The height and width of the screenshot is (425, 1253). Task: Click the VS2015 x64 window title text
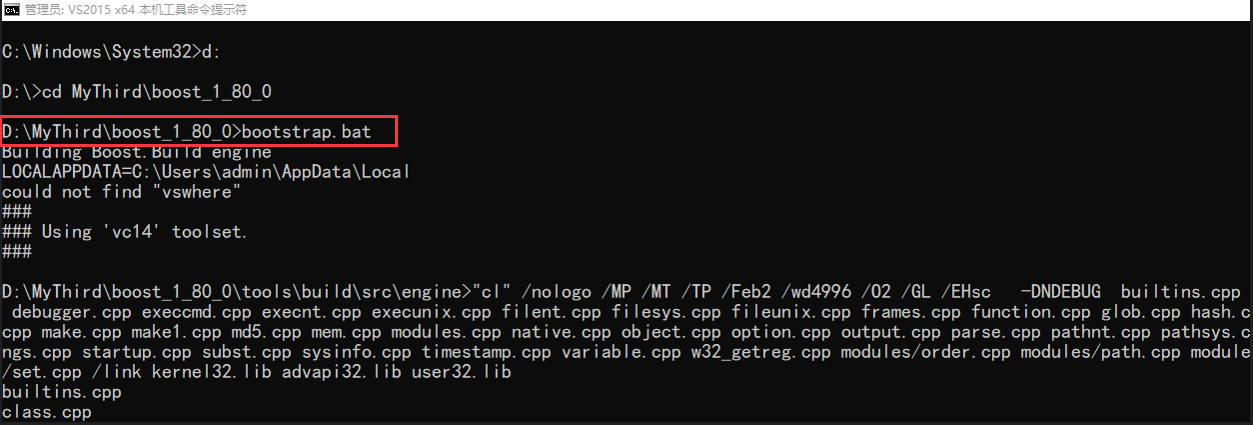tap(136, 10)
